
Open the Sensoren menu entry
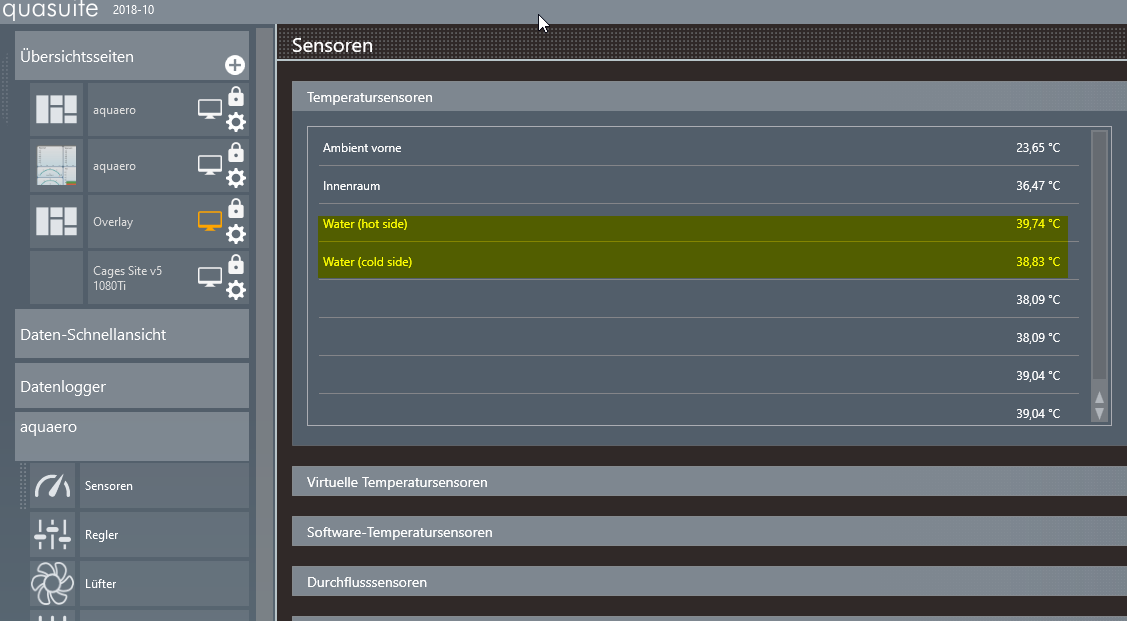click(164, 486)
